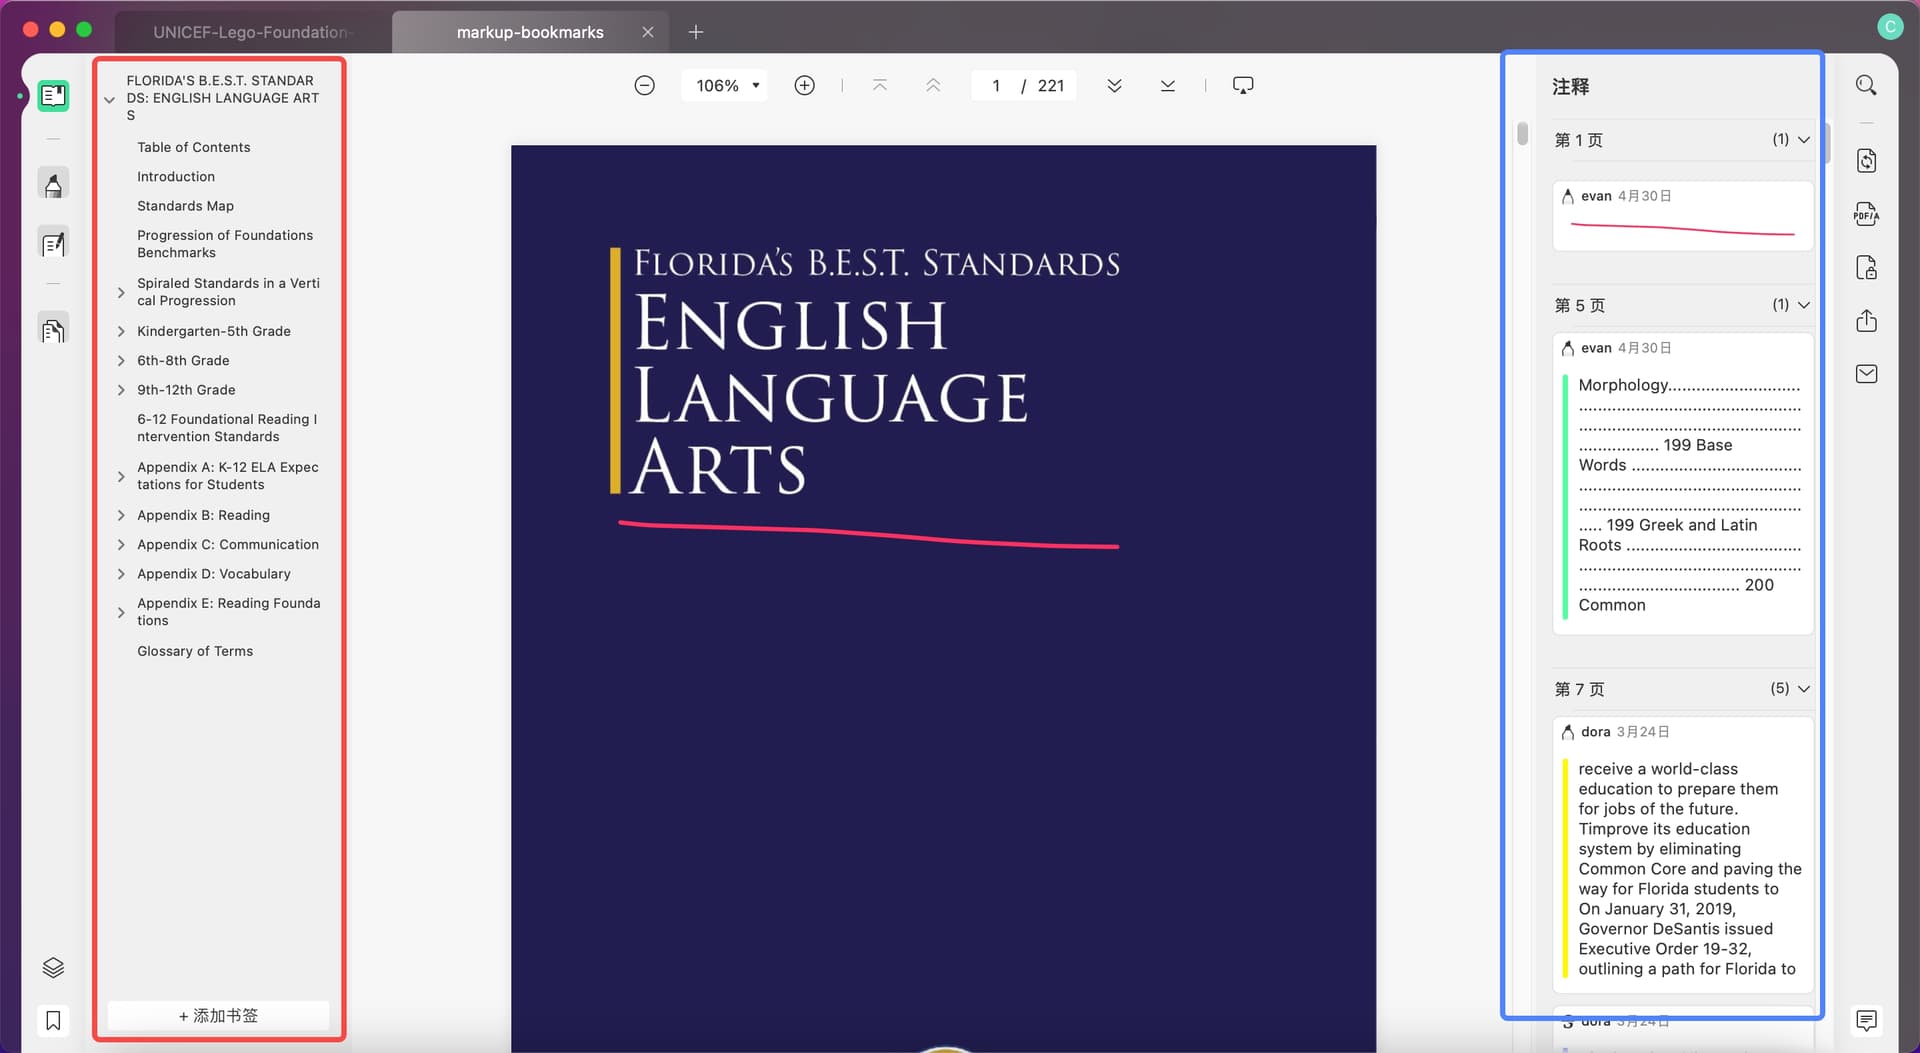Screen dimensions: 1920x1053
Task: Switch to UNICEF-Lego-Foundation tab
Action: pyautogui.click(x=250, y=32)
